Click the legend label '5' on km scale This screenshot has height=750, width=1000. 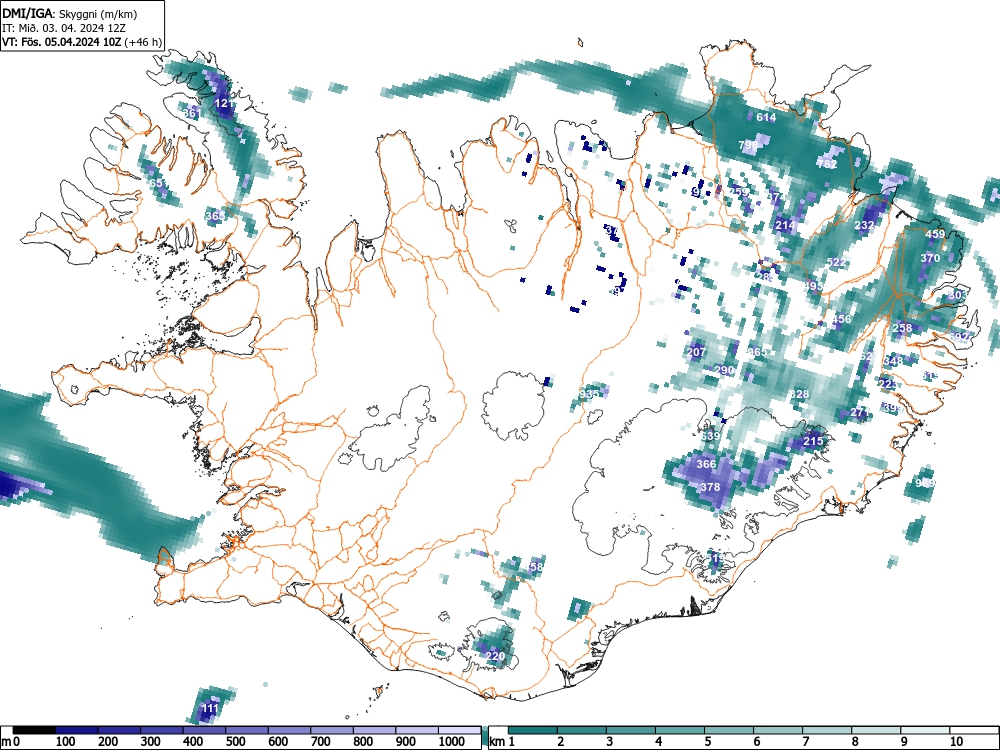click(707, 742)
